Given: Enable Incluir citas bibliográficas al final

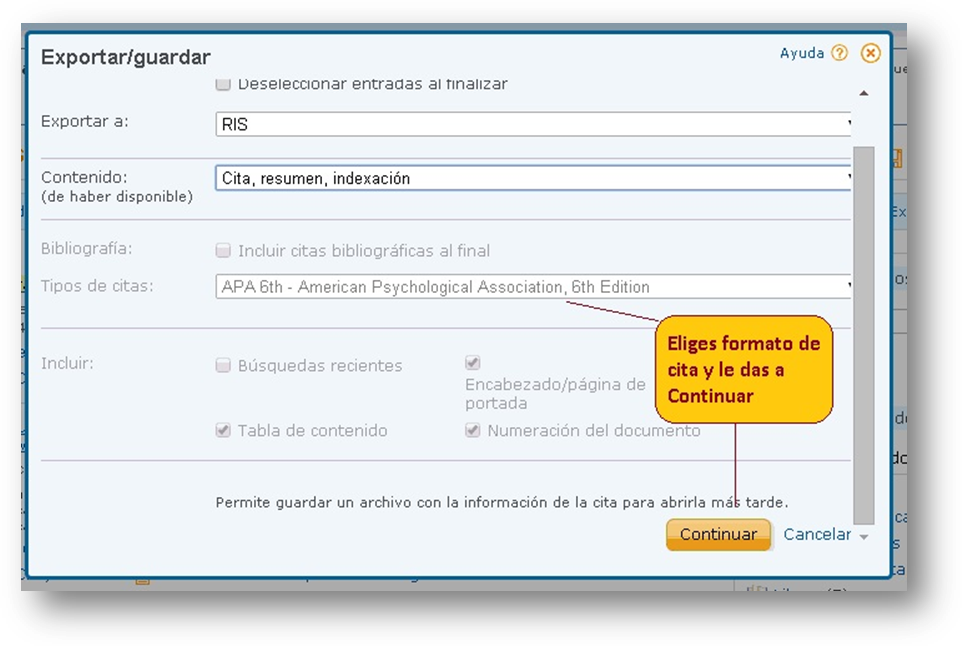Looking at the screenshot, I should point(224,251).
